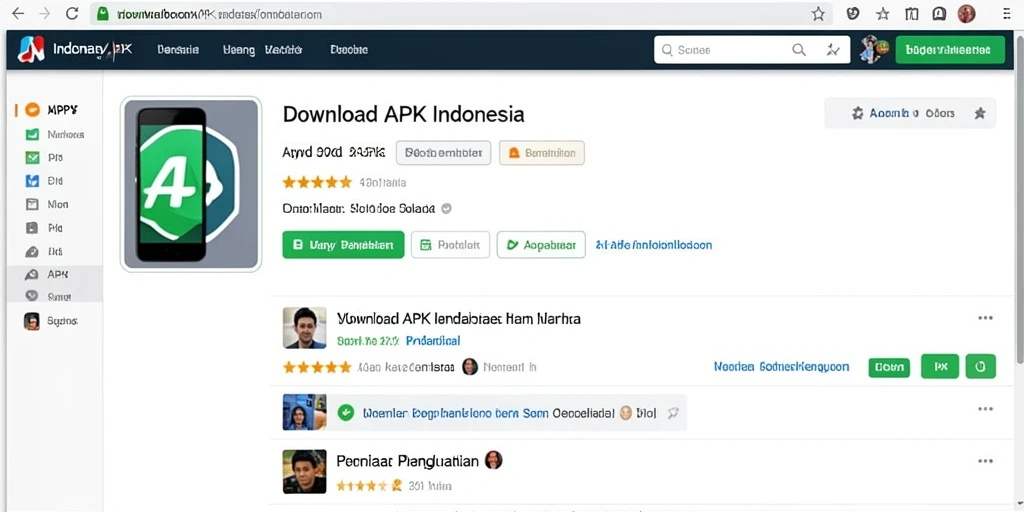Click the large app icon thumbnail
The image size is (1024, 512).
(191, 184)
